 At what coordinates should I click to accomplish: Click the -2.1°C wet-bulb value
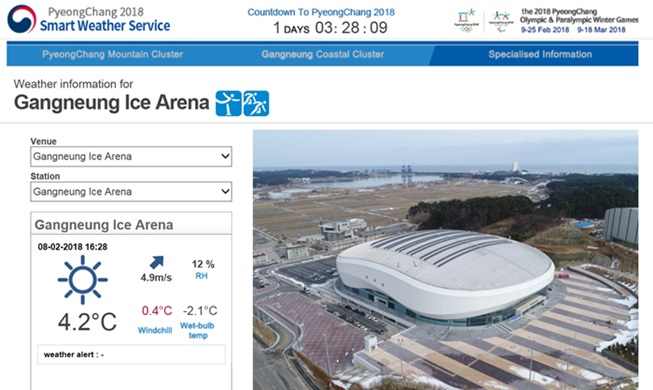click(200, 311)
